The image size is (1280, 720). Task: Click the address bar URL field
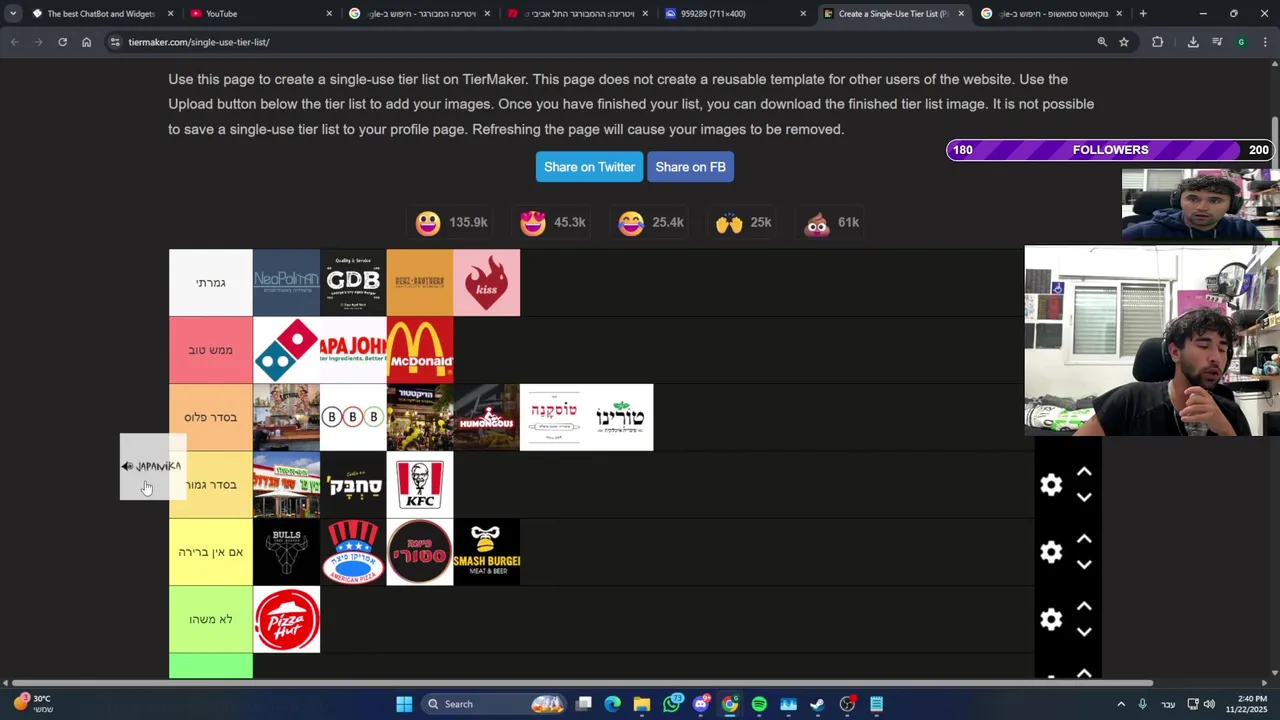pos(600,42)
